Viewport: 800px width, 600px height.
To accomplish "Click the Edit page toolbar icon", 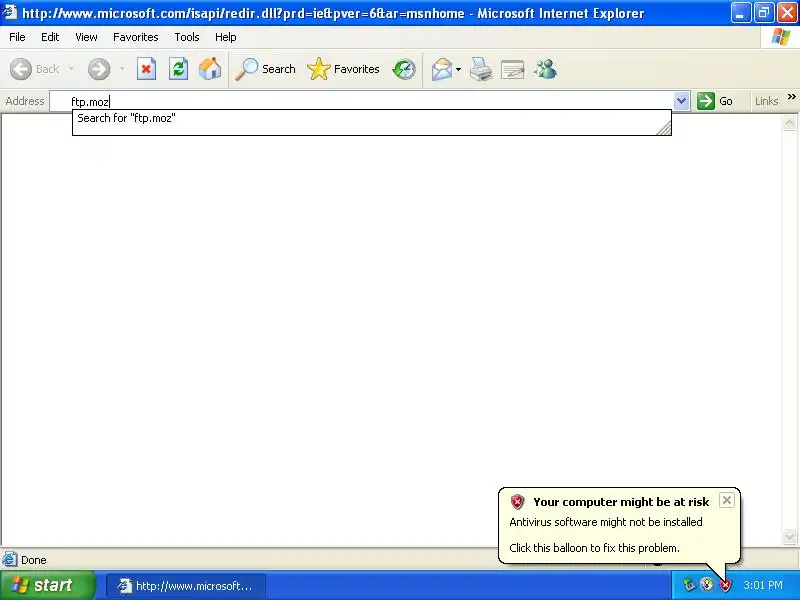I will 513,69.
